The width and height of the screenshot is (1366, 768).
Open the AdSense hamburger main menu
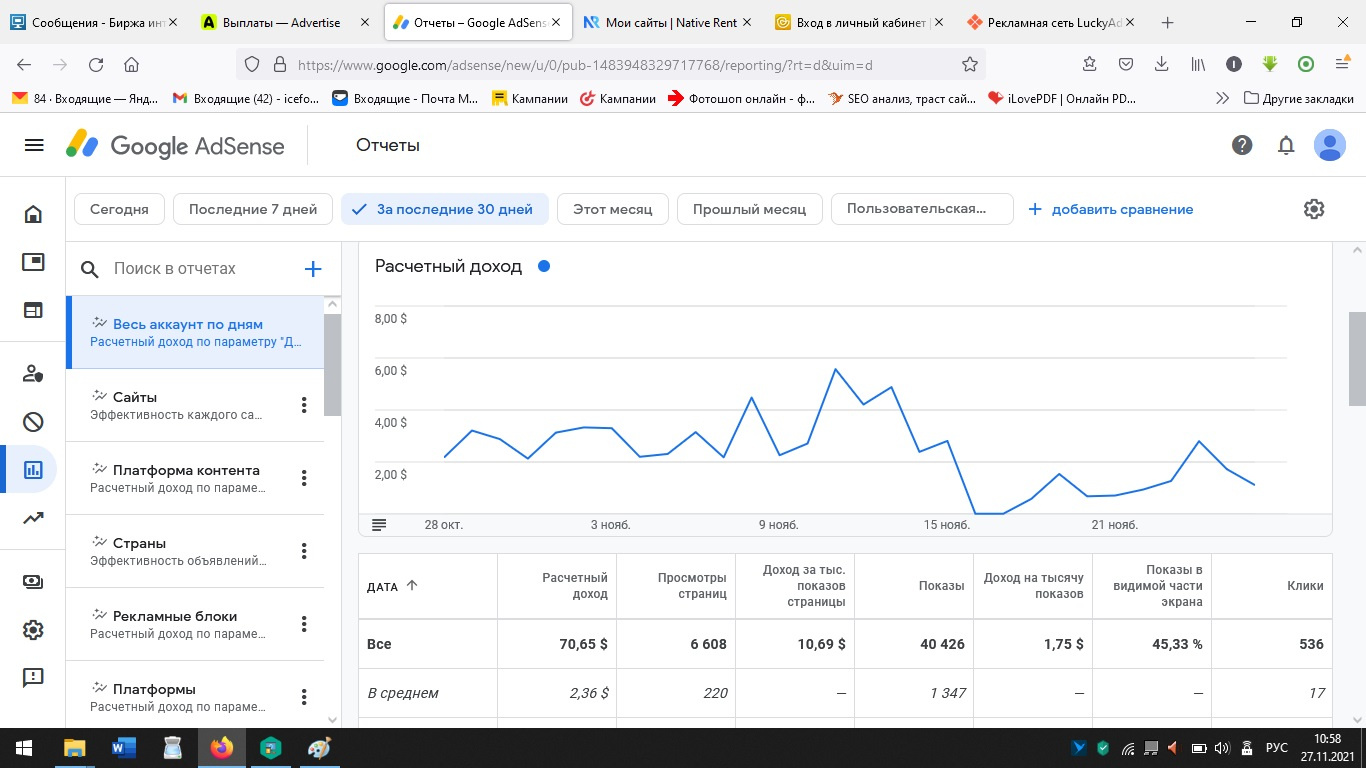click(34, 145)
